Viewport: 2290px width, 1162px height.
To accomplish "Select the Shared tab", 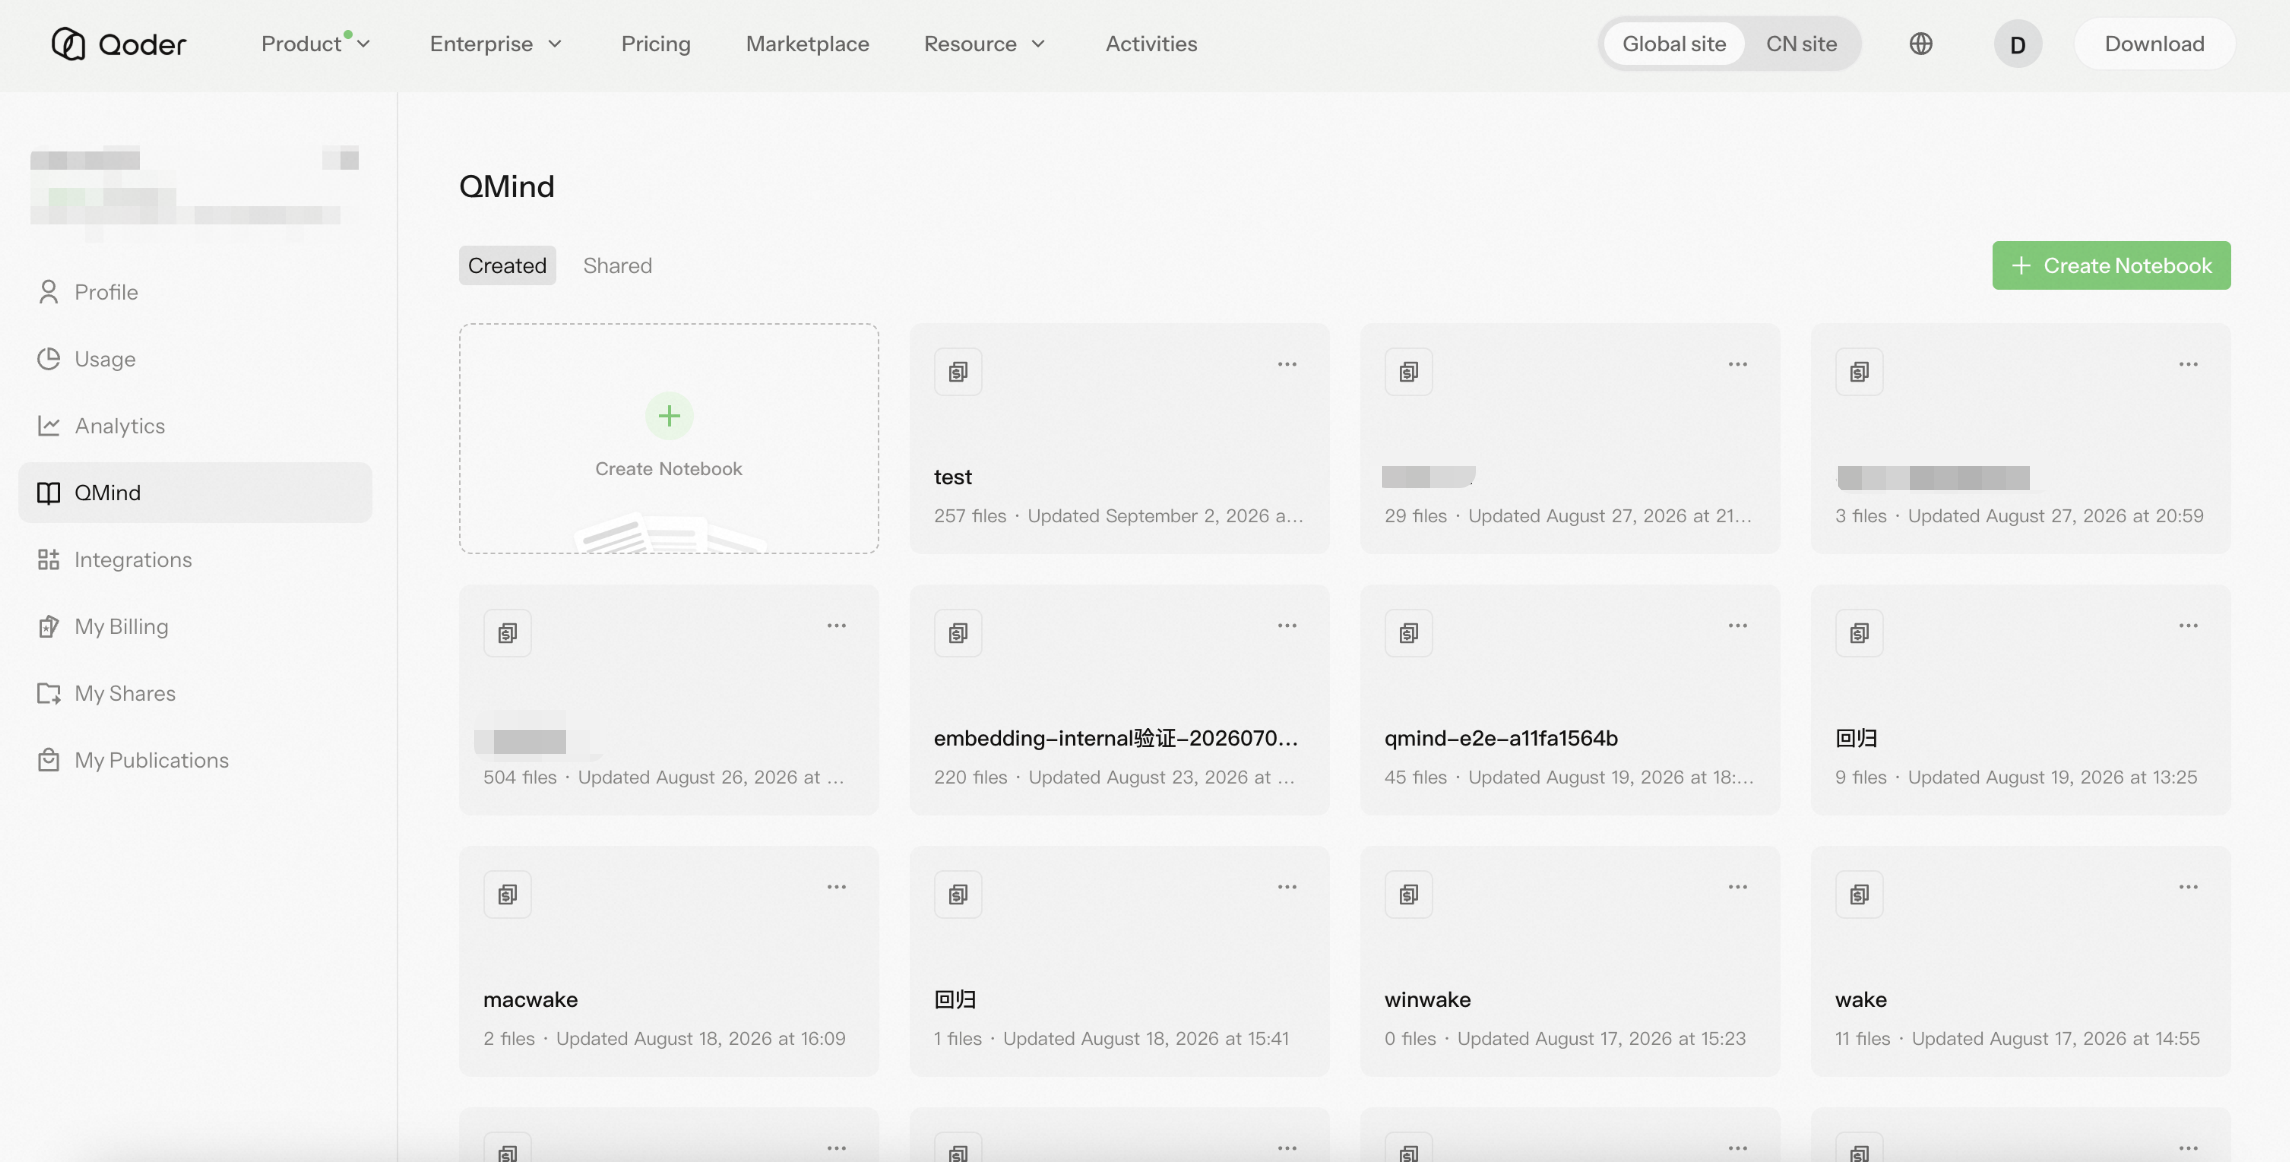I will [x=617, y=266].
